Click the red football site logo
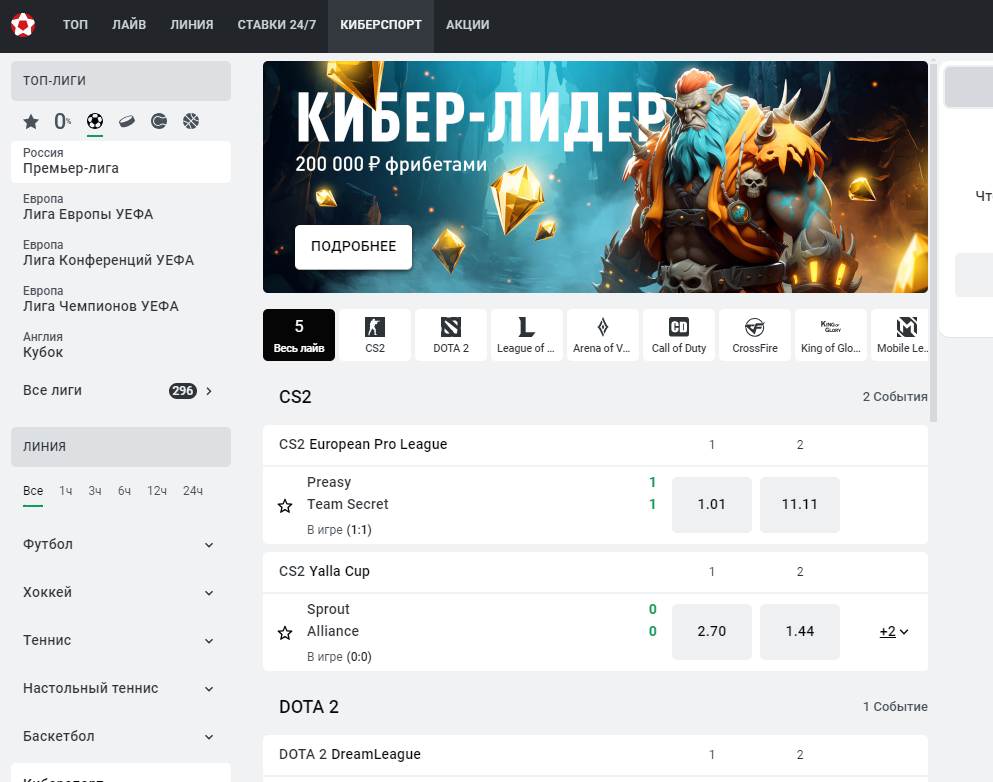993x782 pixels. [23, 25]
